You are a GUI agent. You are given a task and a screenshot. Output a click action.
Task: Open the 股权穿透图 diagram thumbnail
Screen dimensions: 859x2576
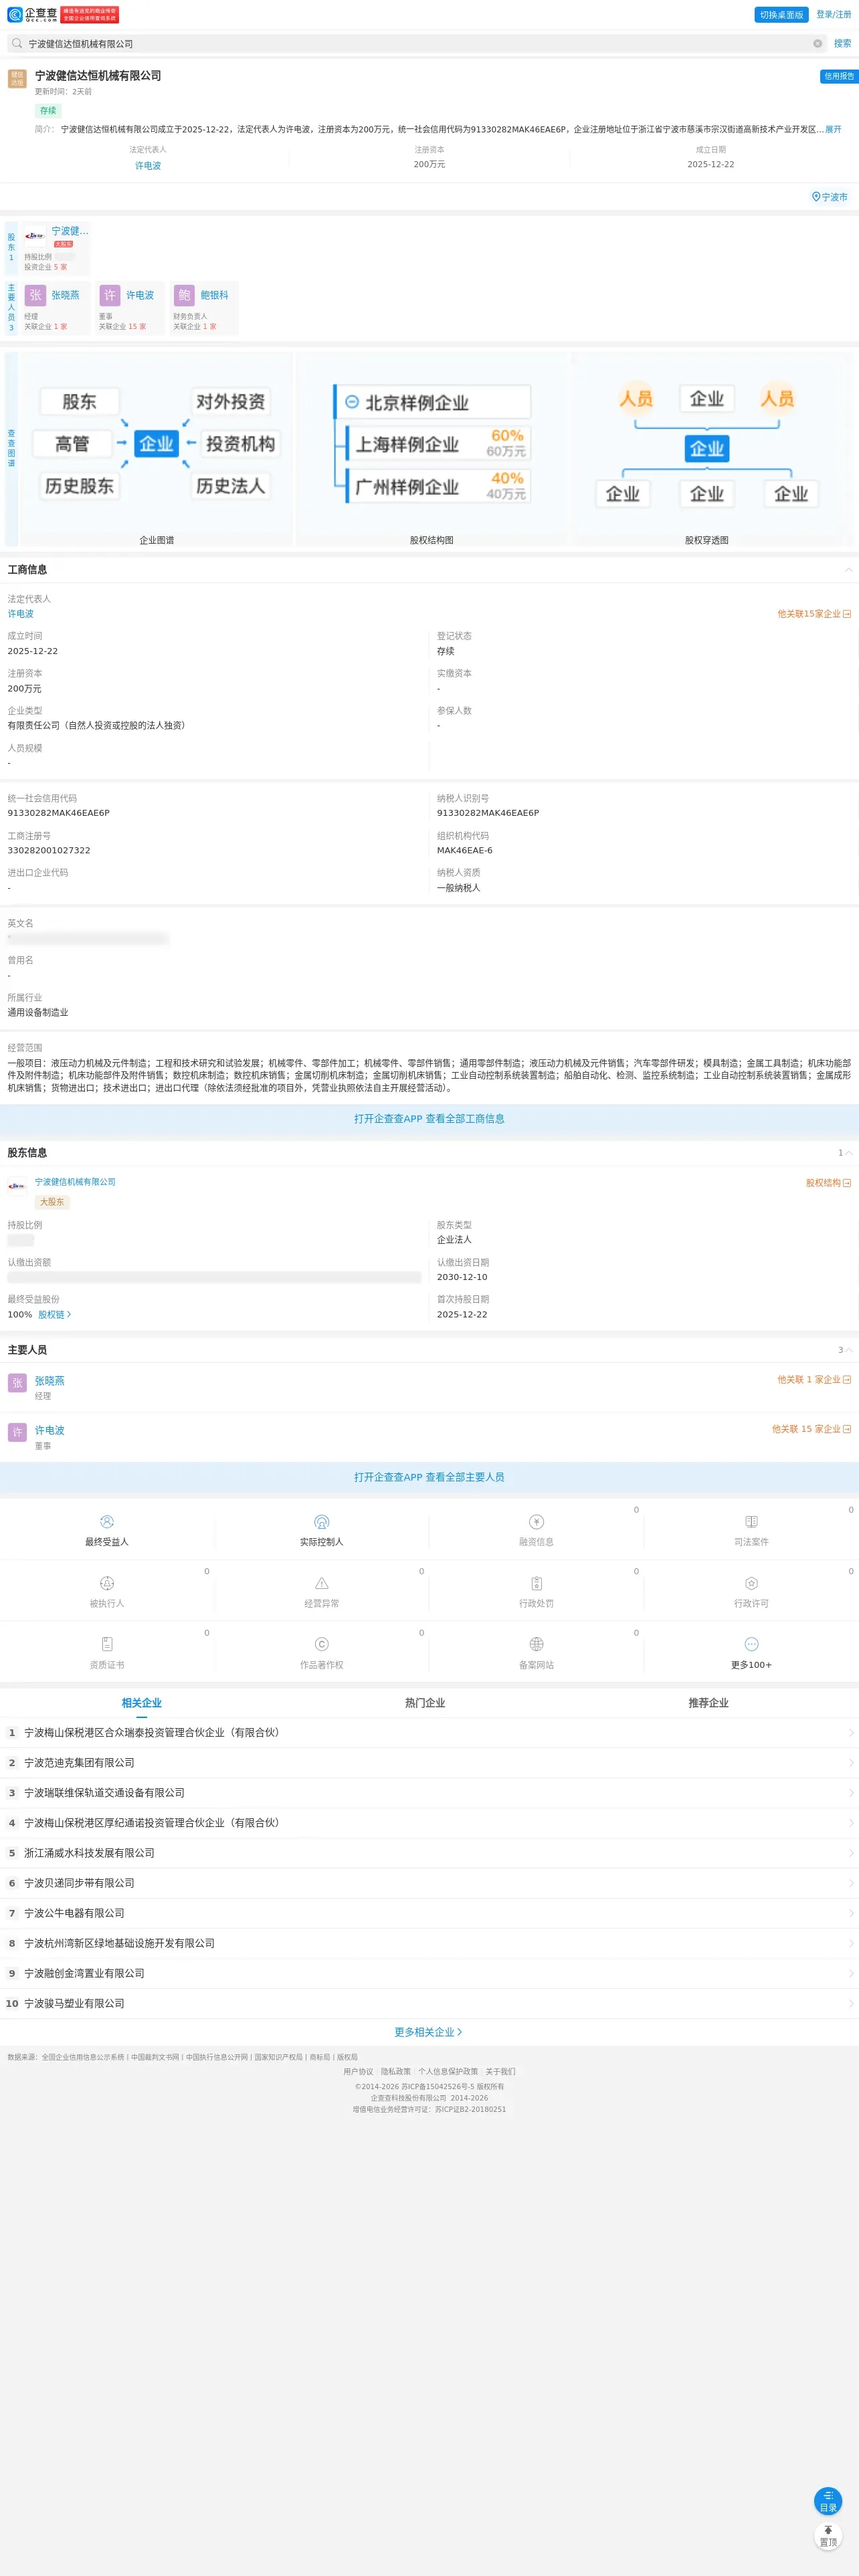pyautogui.click(x=707, y=449)
